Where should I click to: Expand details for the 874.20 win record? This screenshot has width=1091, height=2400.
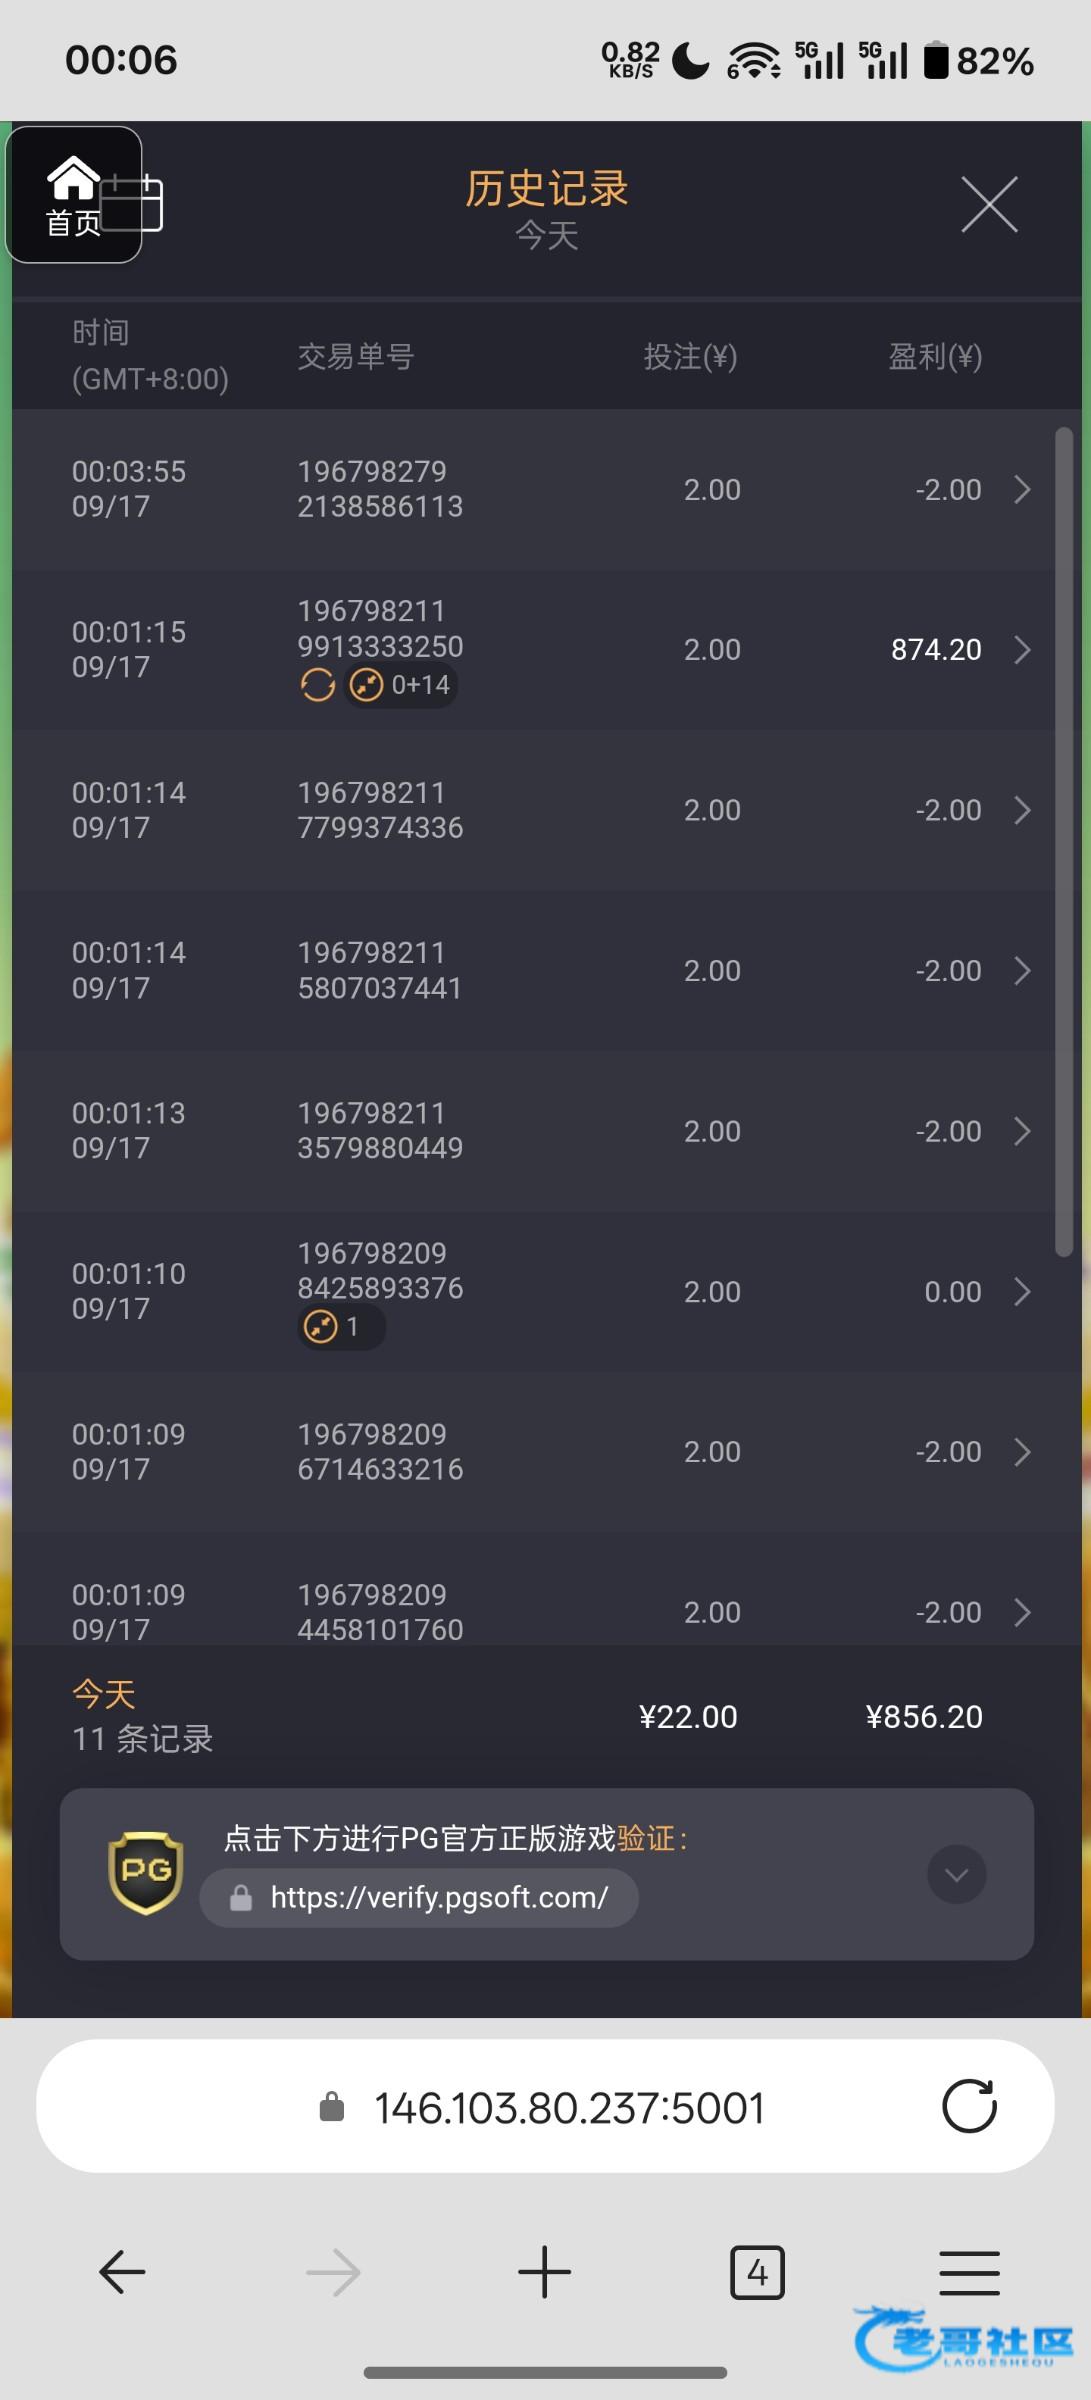pos(1022,650)
